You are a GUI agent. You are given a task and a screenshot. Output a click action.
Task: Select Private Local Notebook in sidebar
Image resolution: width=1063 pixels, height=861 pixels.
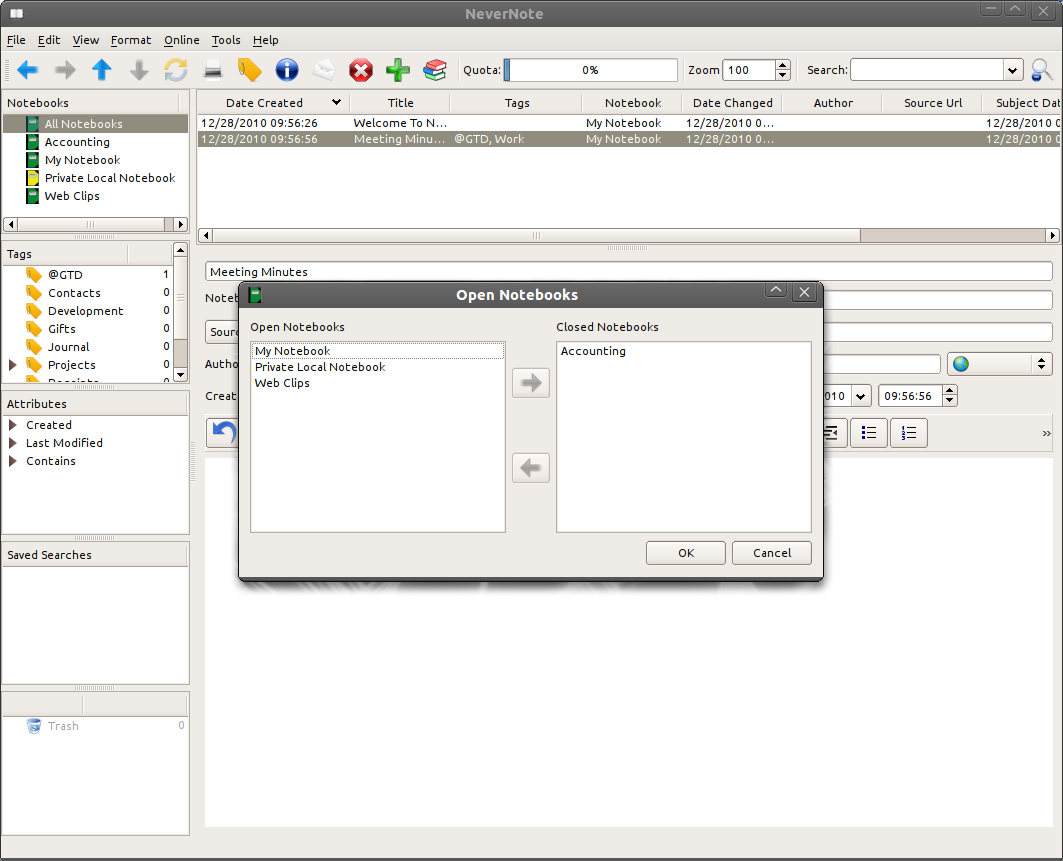click(110, 178)
